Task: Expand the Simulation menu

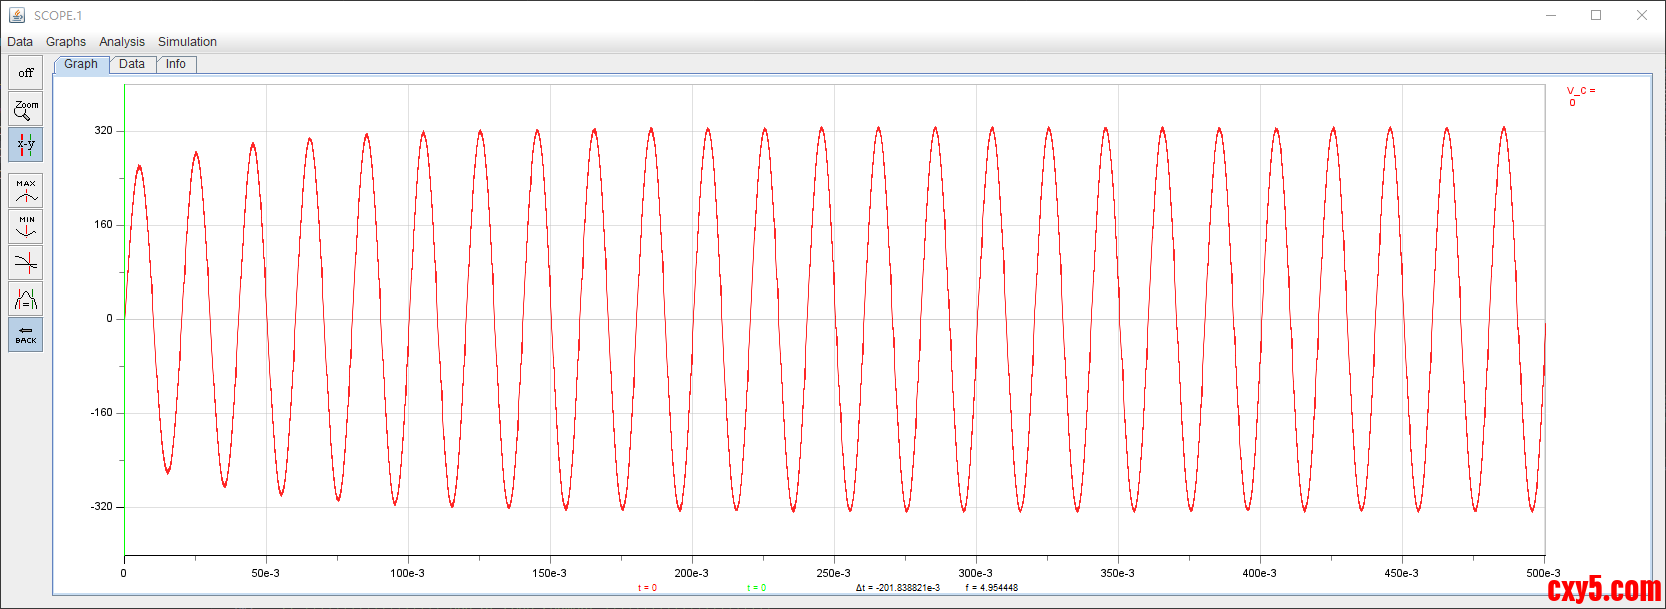Action: point(187,42)
